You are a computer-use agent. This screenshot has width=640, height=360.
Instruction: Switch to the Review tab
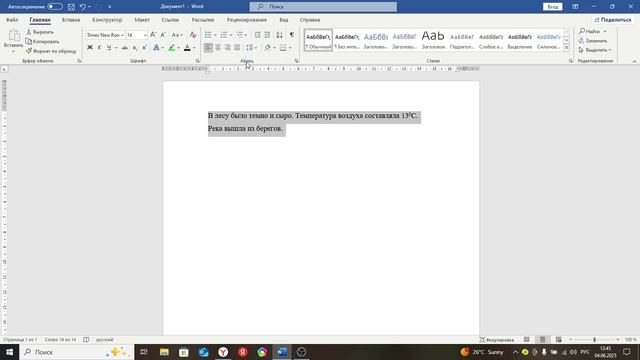(x=247, y=20)
